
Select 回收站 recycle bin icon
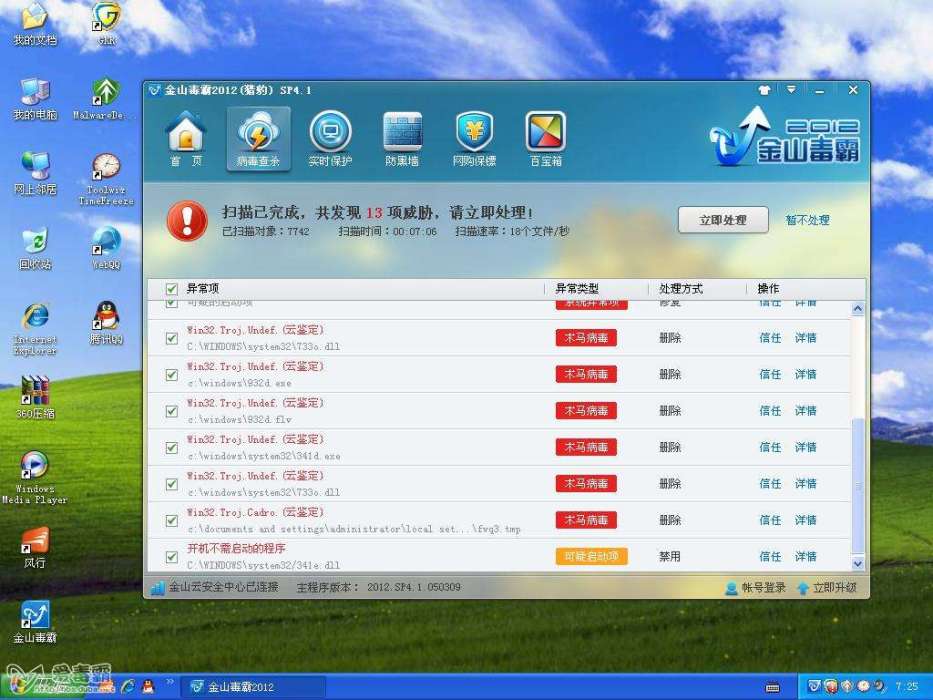[x=35, y=248]
